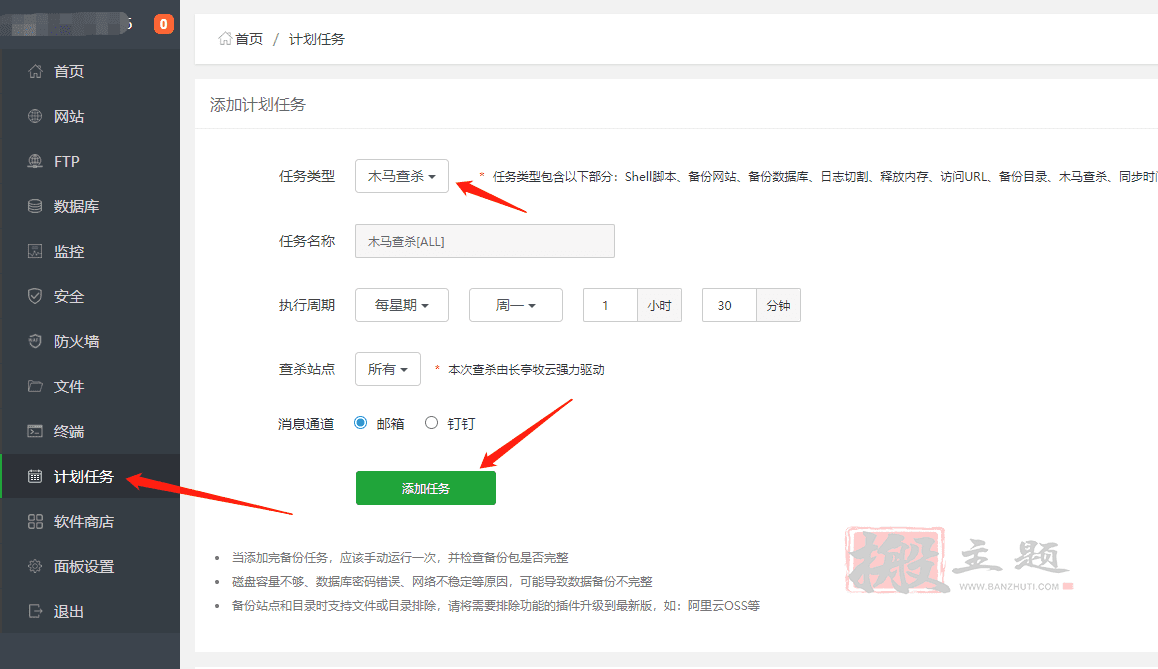The height and width of the screenshot is (669, 1158).
Task: Click the grid icon for 软件商店
Action: tap(35, 521)
